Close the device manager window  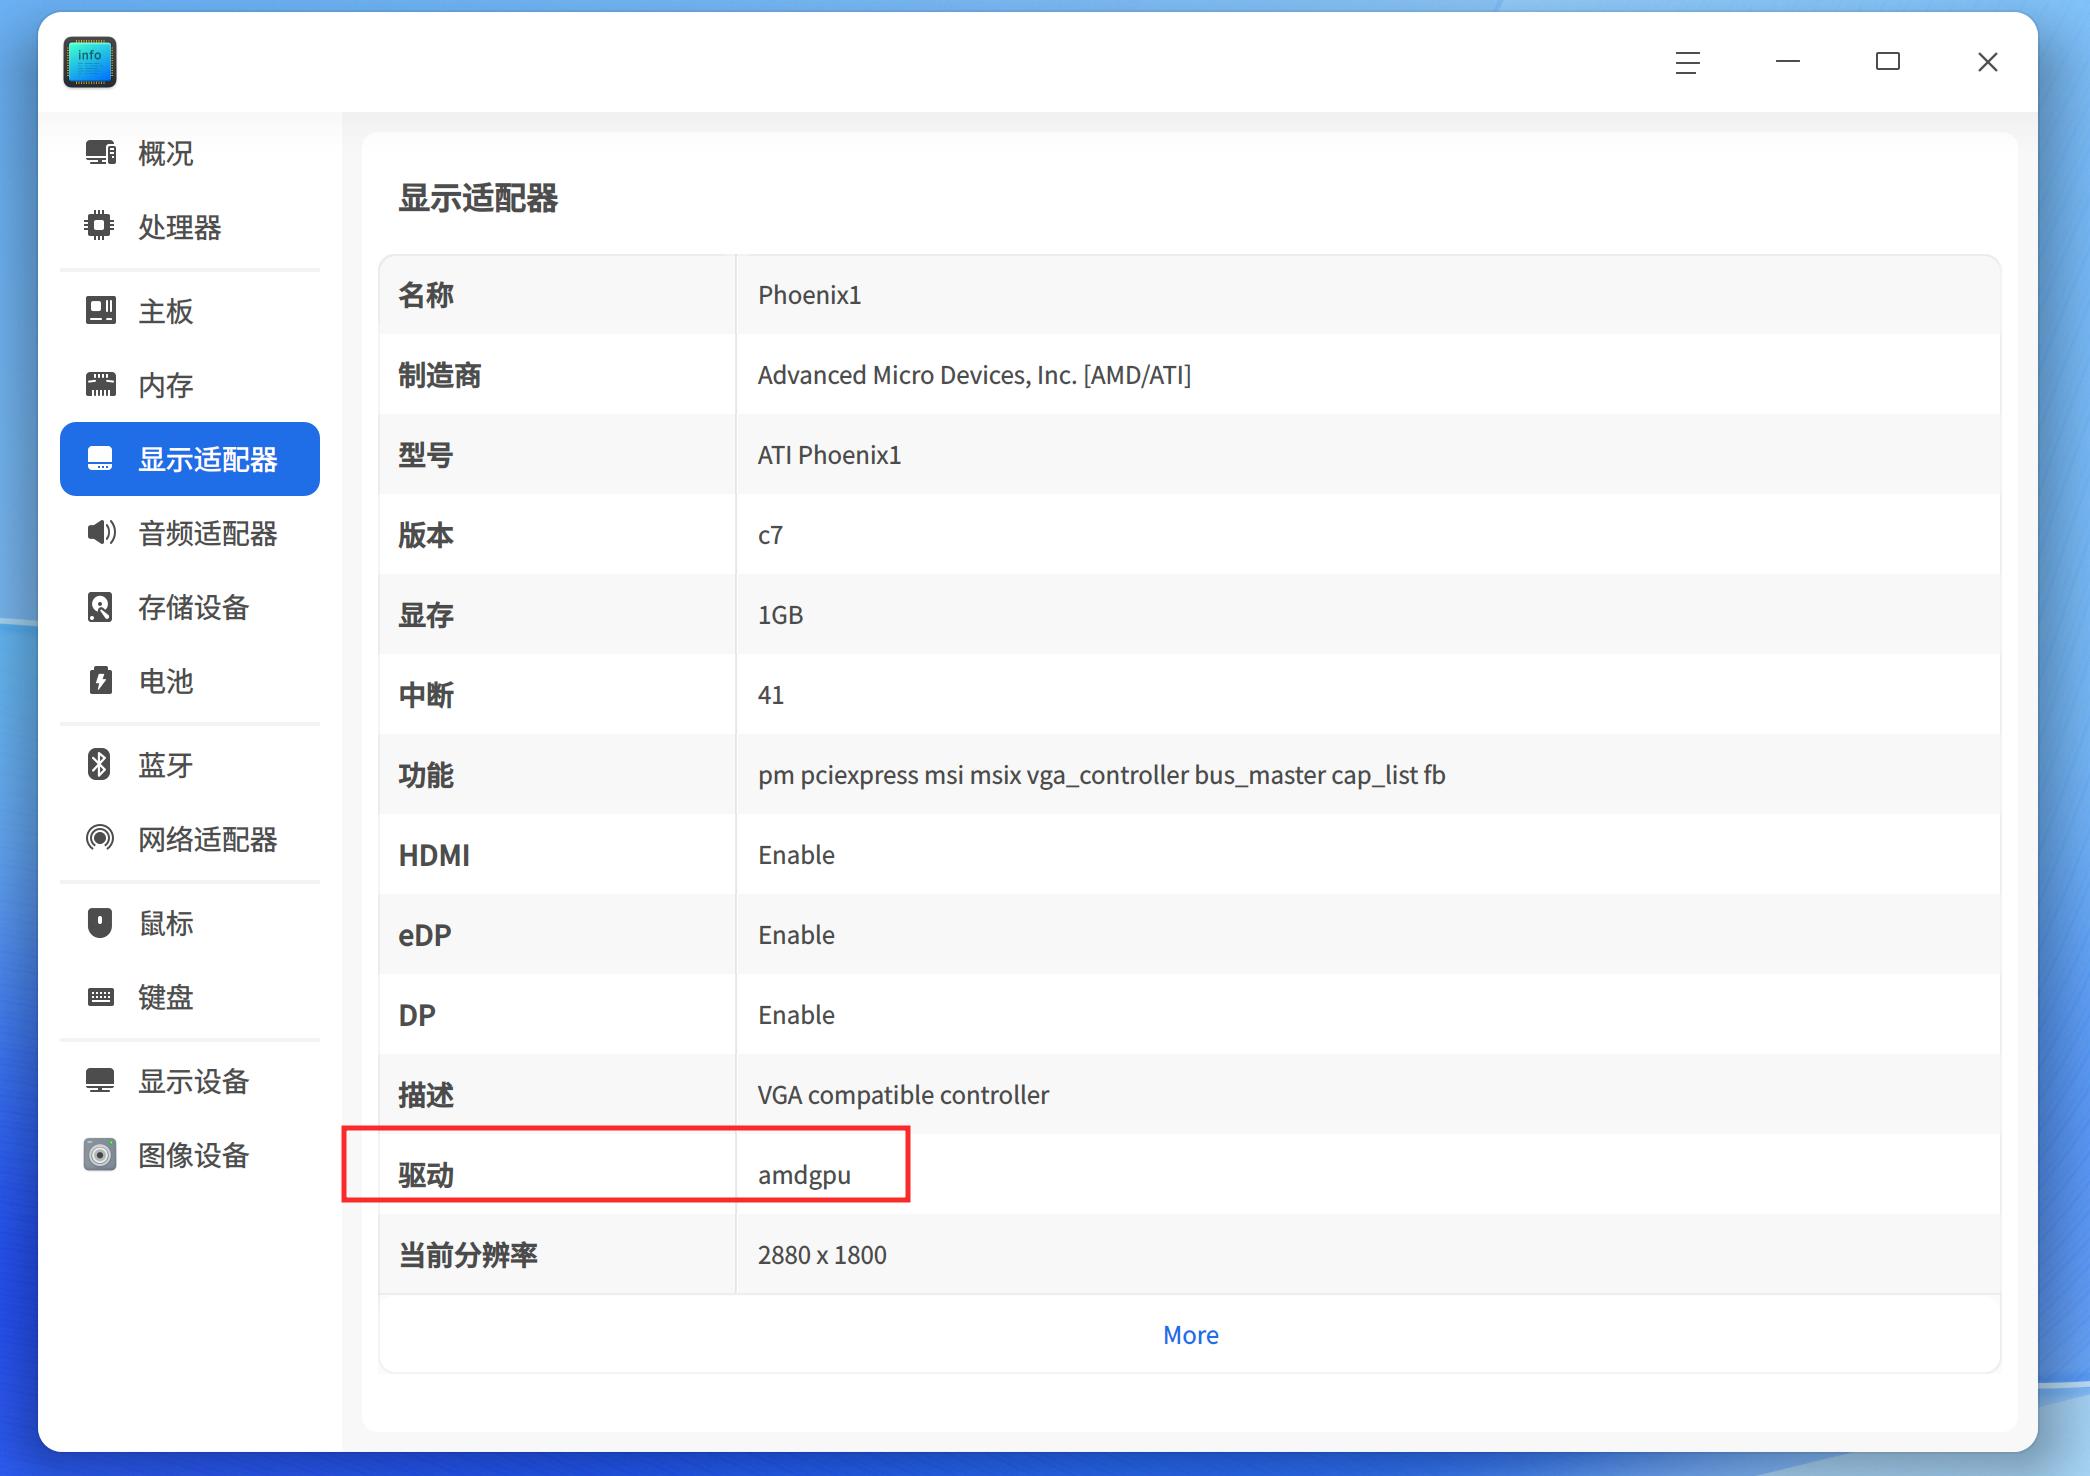click(1988, 62)
